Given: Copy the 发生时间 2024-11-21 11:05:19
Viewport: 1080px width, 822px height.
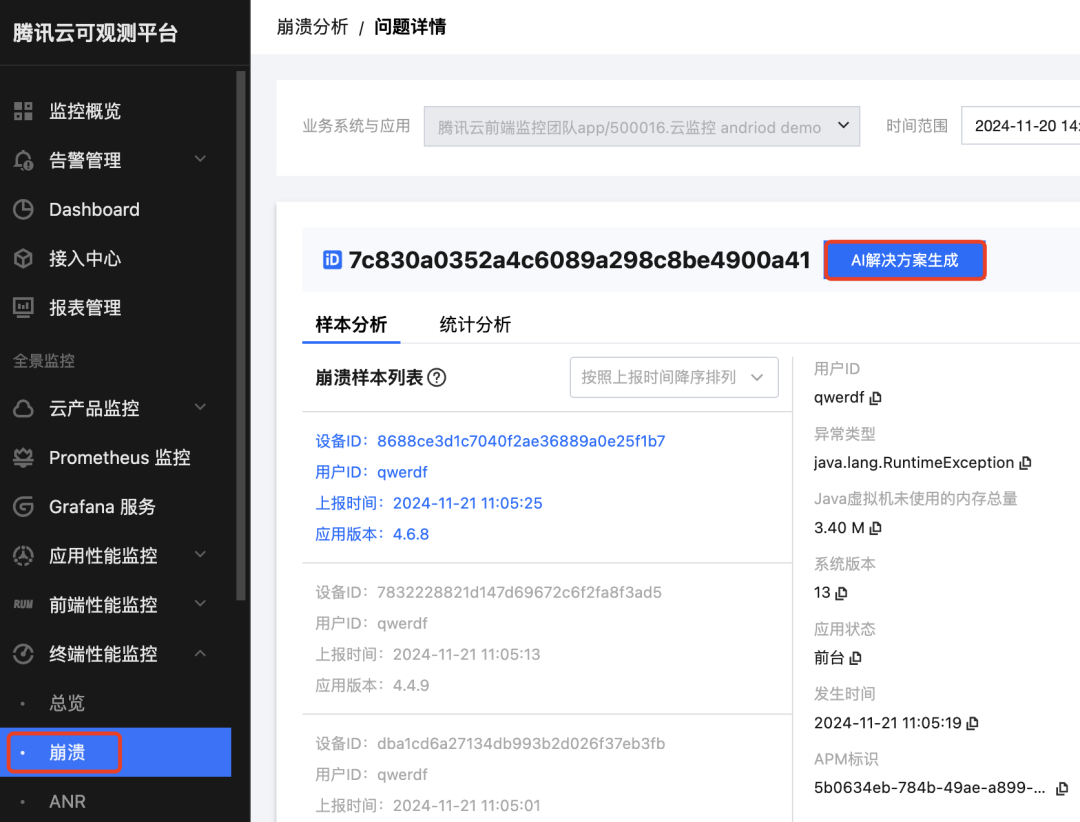Looking at the screenshot, I should (973, 723).
